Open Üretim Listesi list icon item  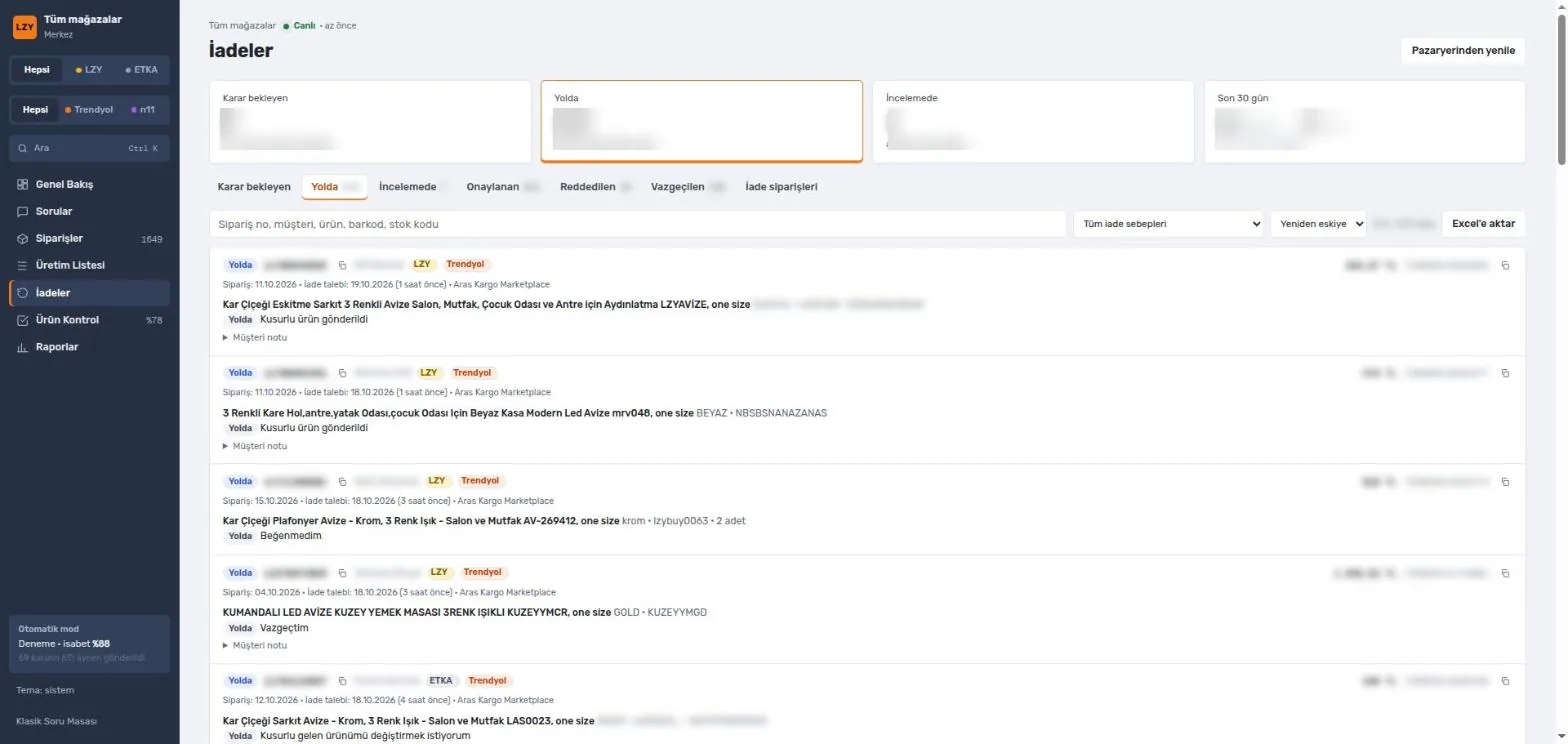point(89,266)
